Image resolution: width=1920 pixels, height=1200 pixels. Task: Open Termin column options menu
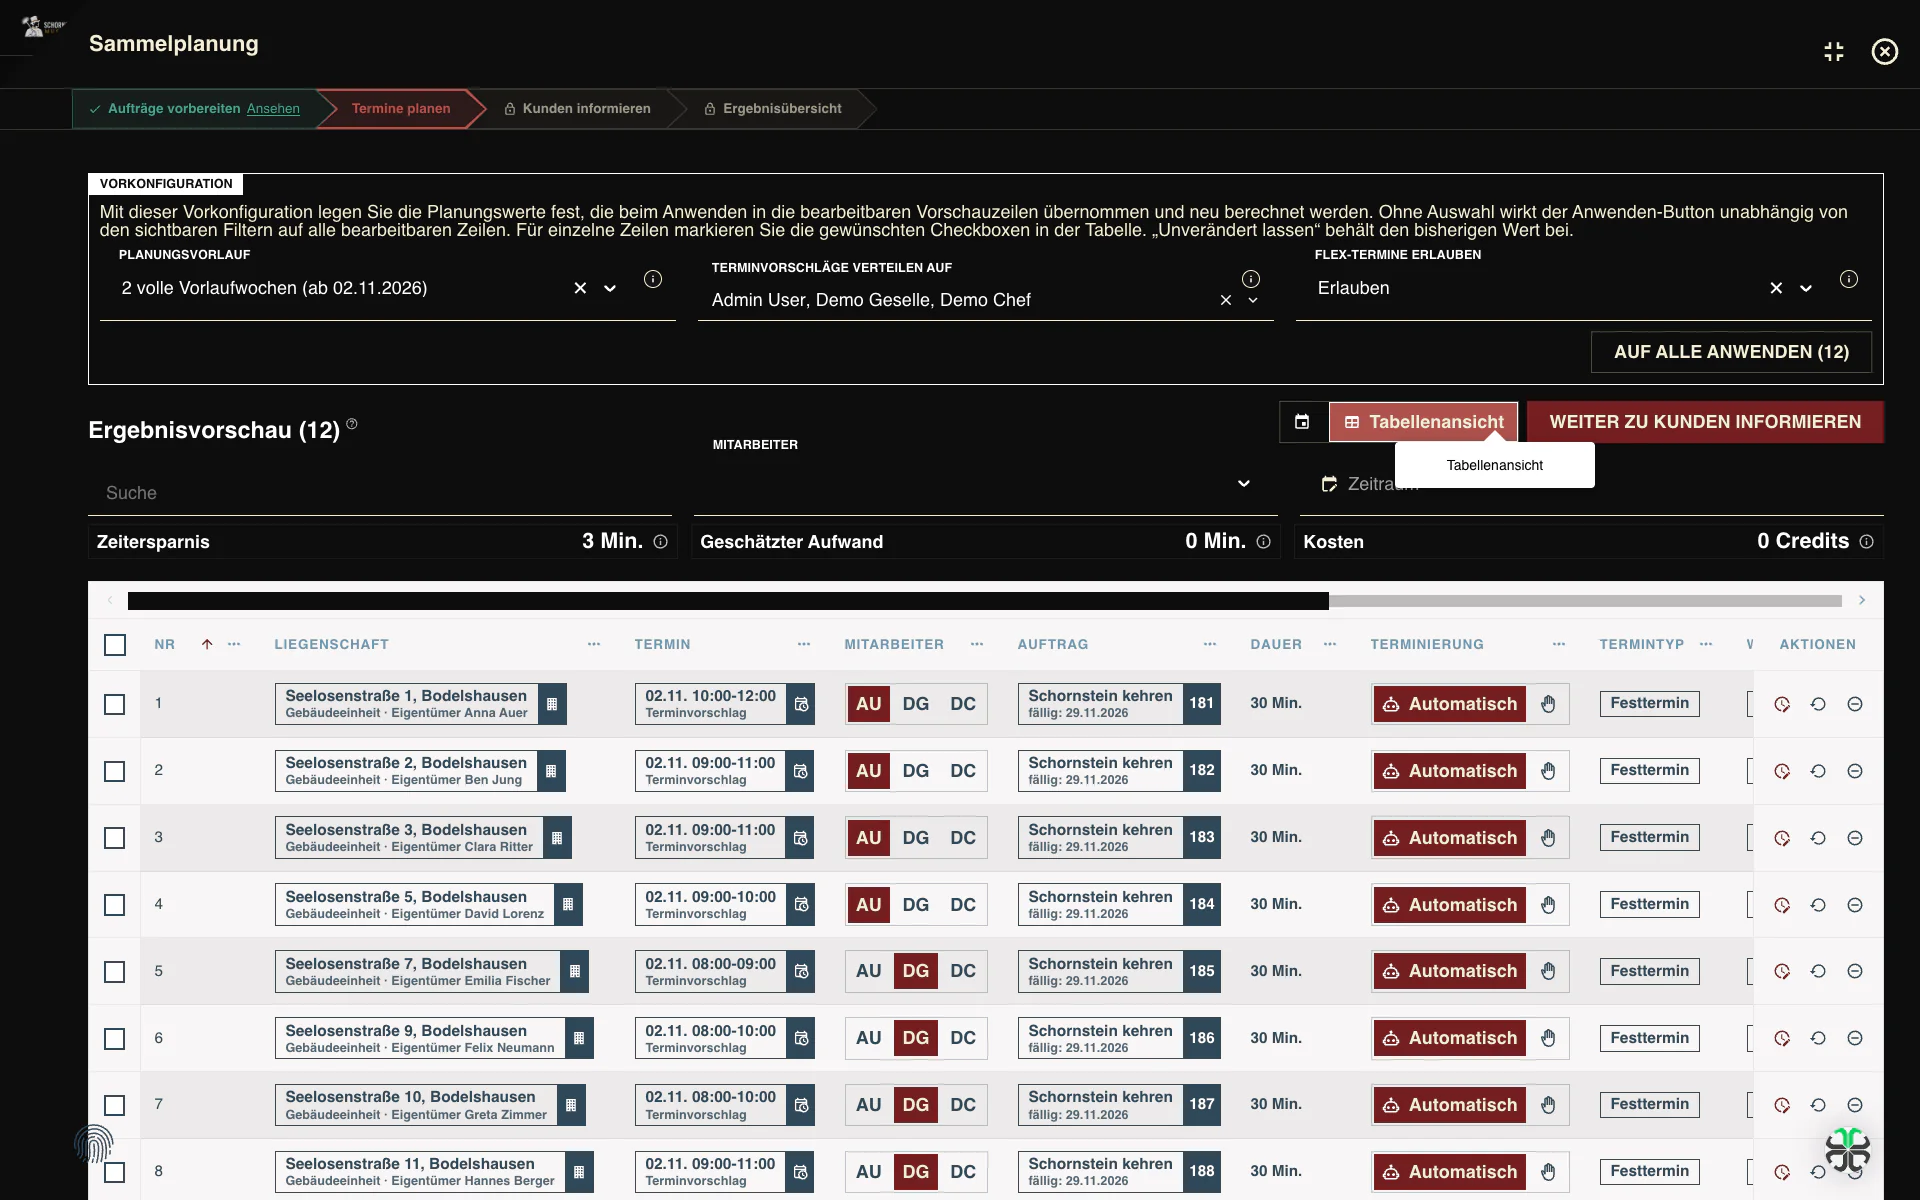click(804, 644)
